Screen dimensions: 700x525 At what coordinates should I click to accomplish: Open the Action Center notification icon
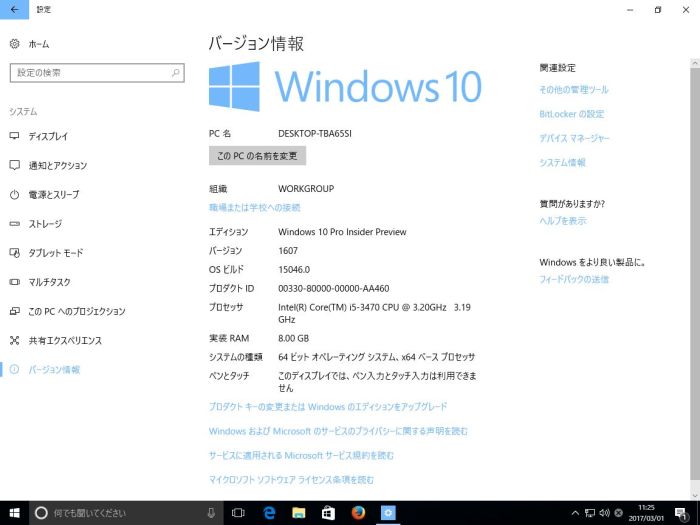point(681,513)
